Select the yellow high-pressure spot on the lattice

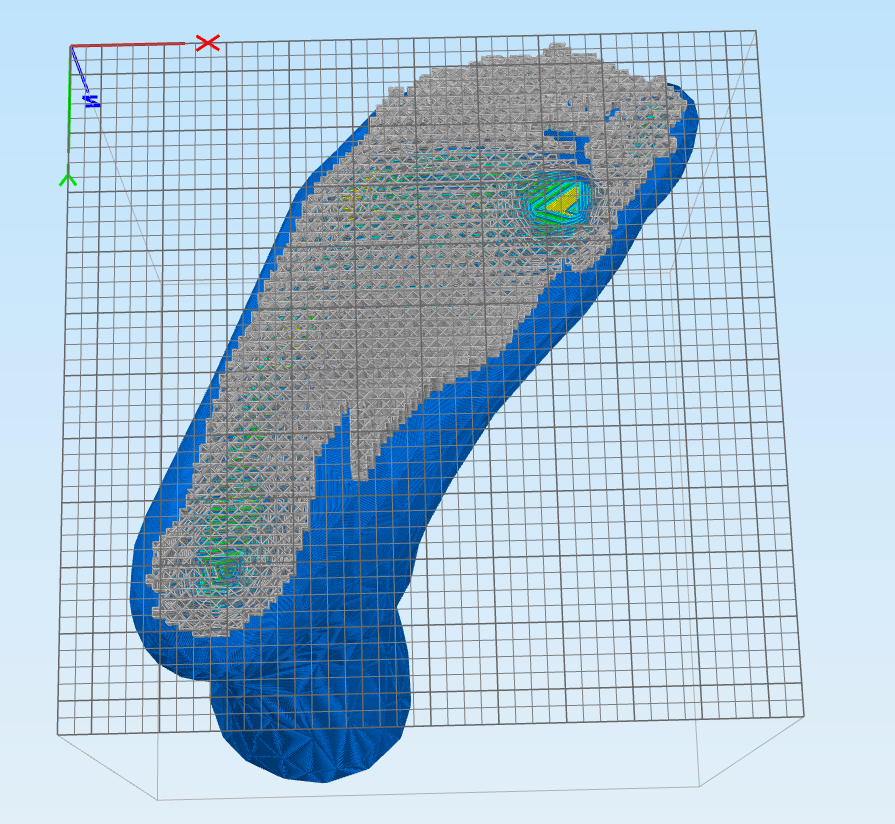[x=561, y=202]
